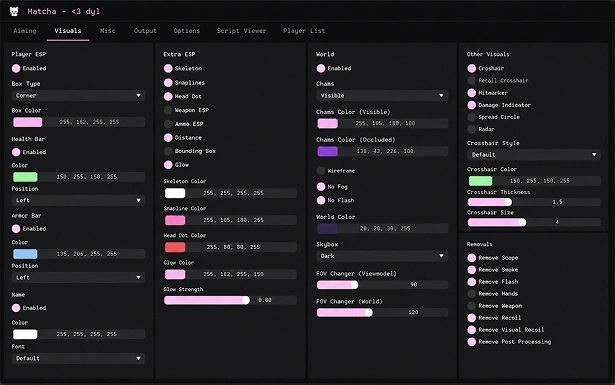Toggle the No Fog option
The height and width of the screenshot is (385, 615).
(321, 187)
